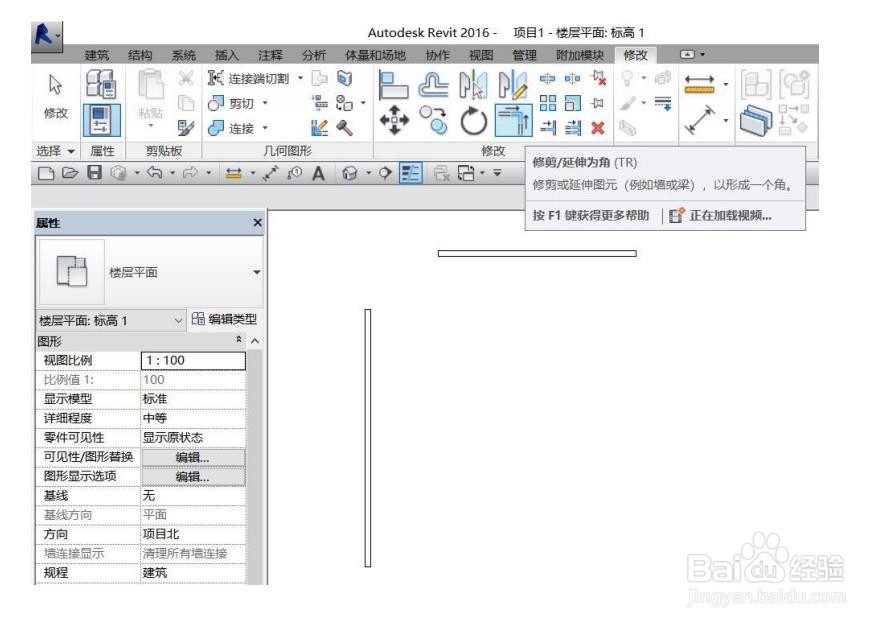The width and height of the screenshot is (895, 627).
Task: Click the Match Type Properties paintbrush icon
Action: (x=185, y=128)
